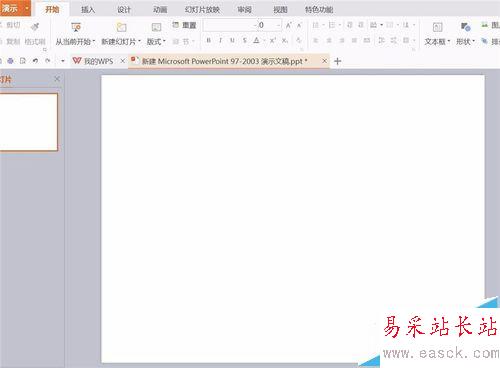Click the 剪切 cut button
The height and width of the screenshot is (368, 500).
tap(13, 25)
